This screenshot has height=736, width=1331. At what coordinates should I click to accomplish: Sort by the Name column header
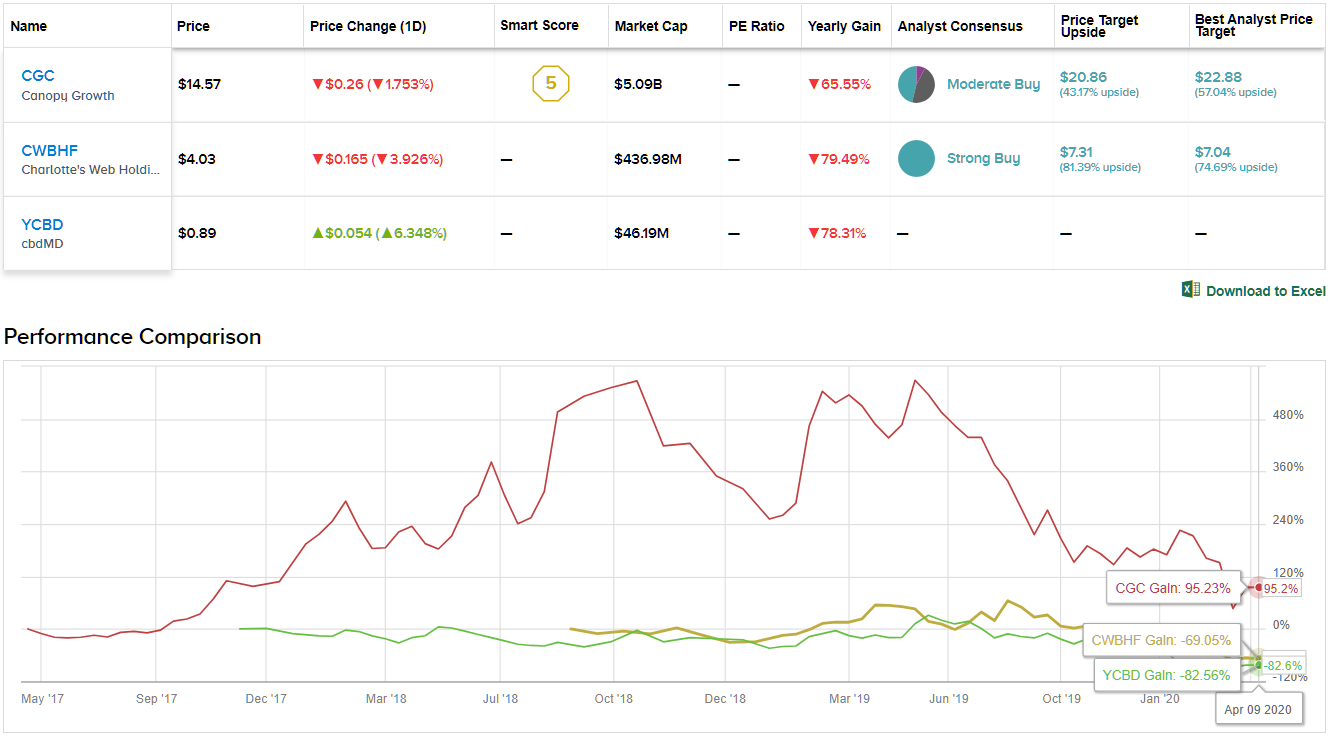click(x=29, y=26)
